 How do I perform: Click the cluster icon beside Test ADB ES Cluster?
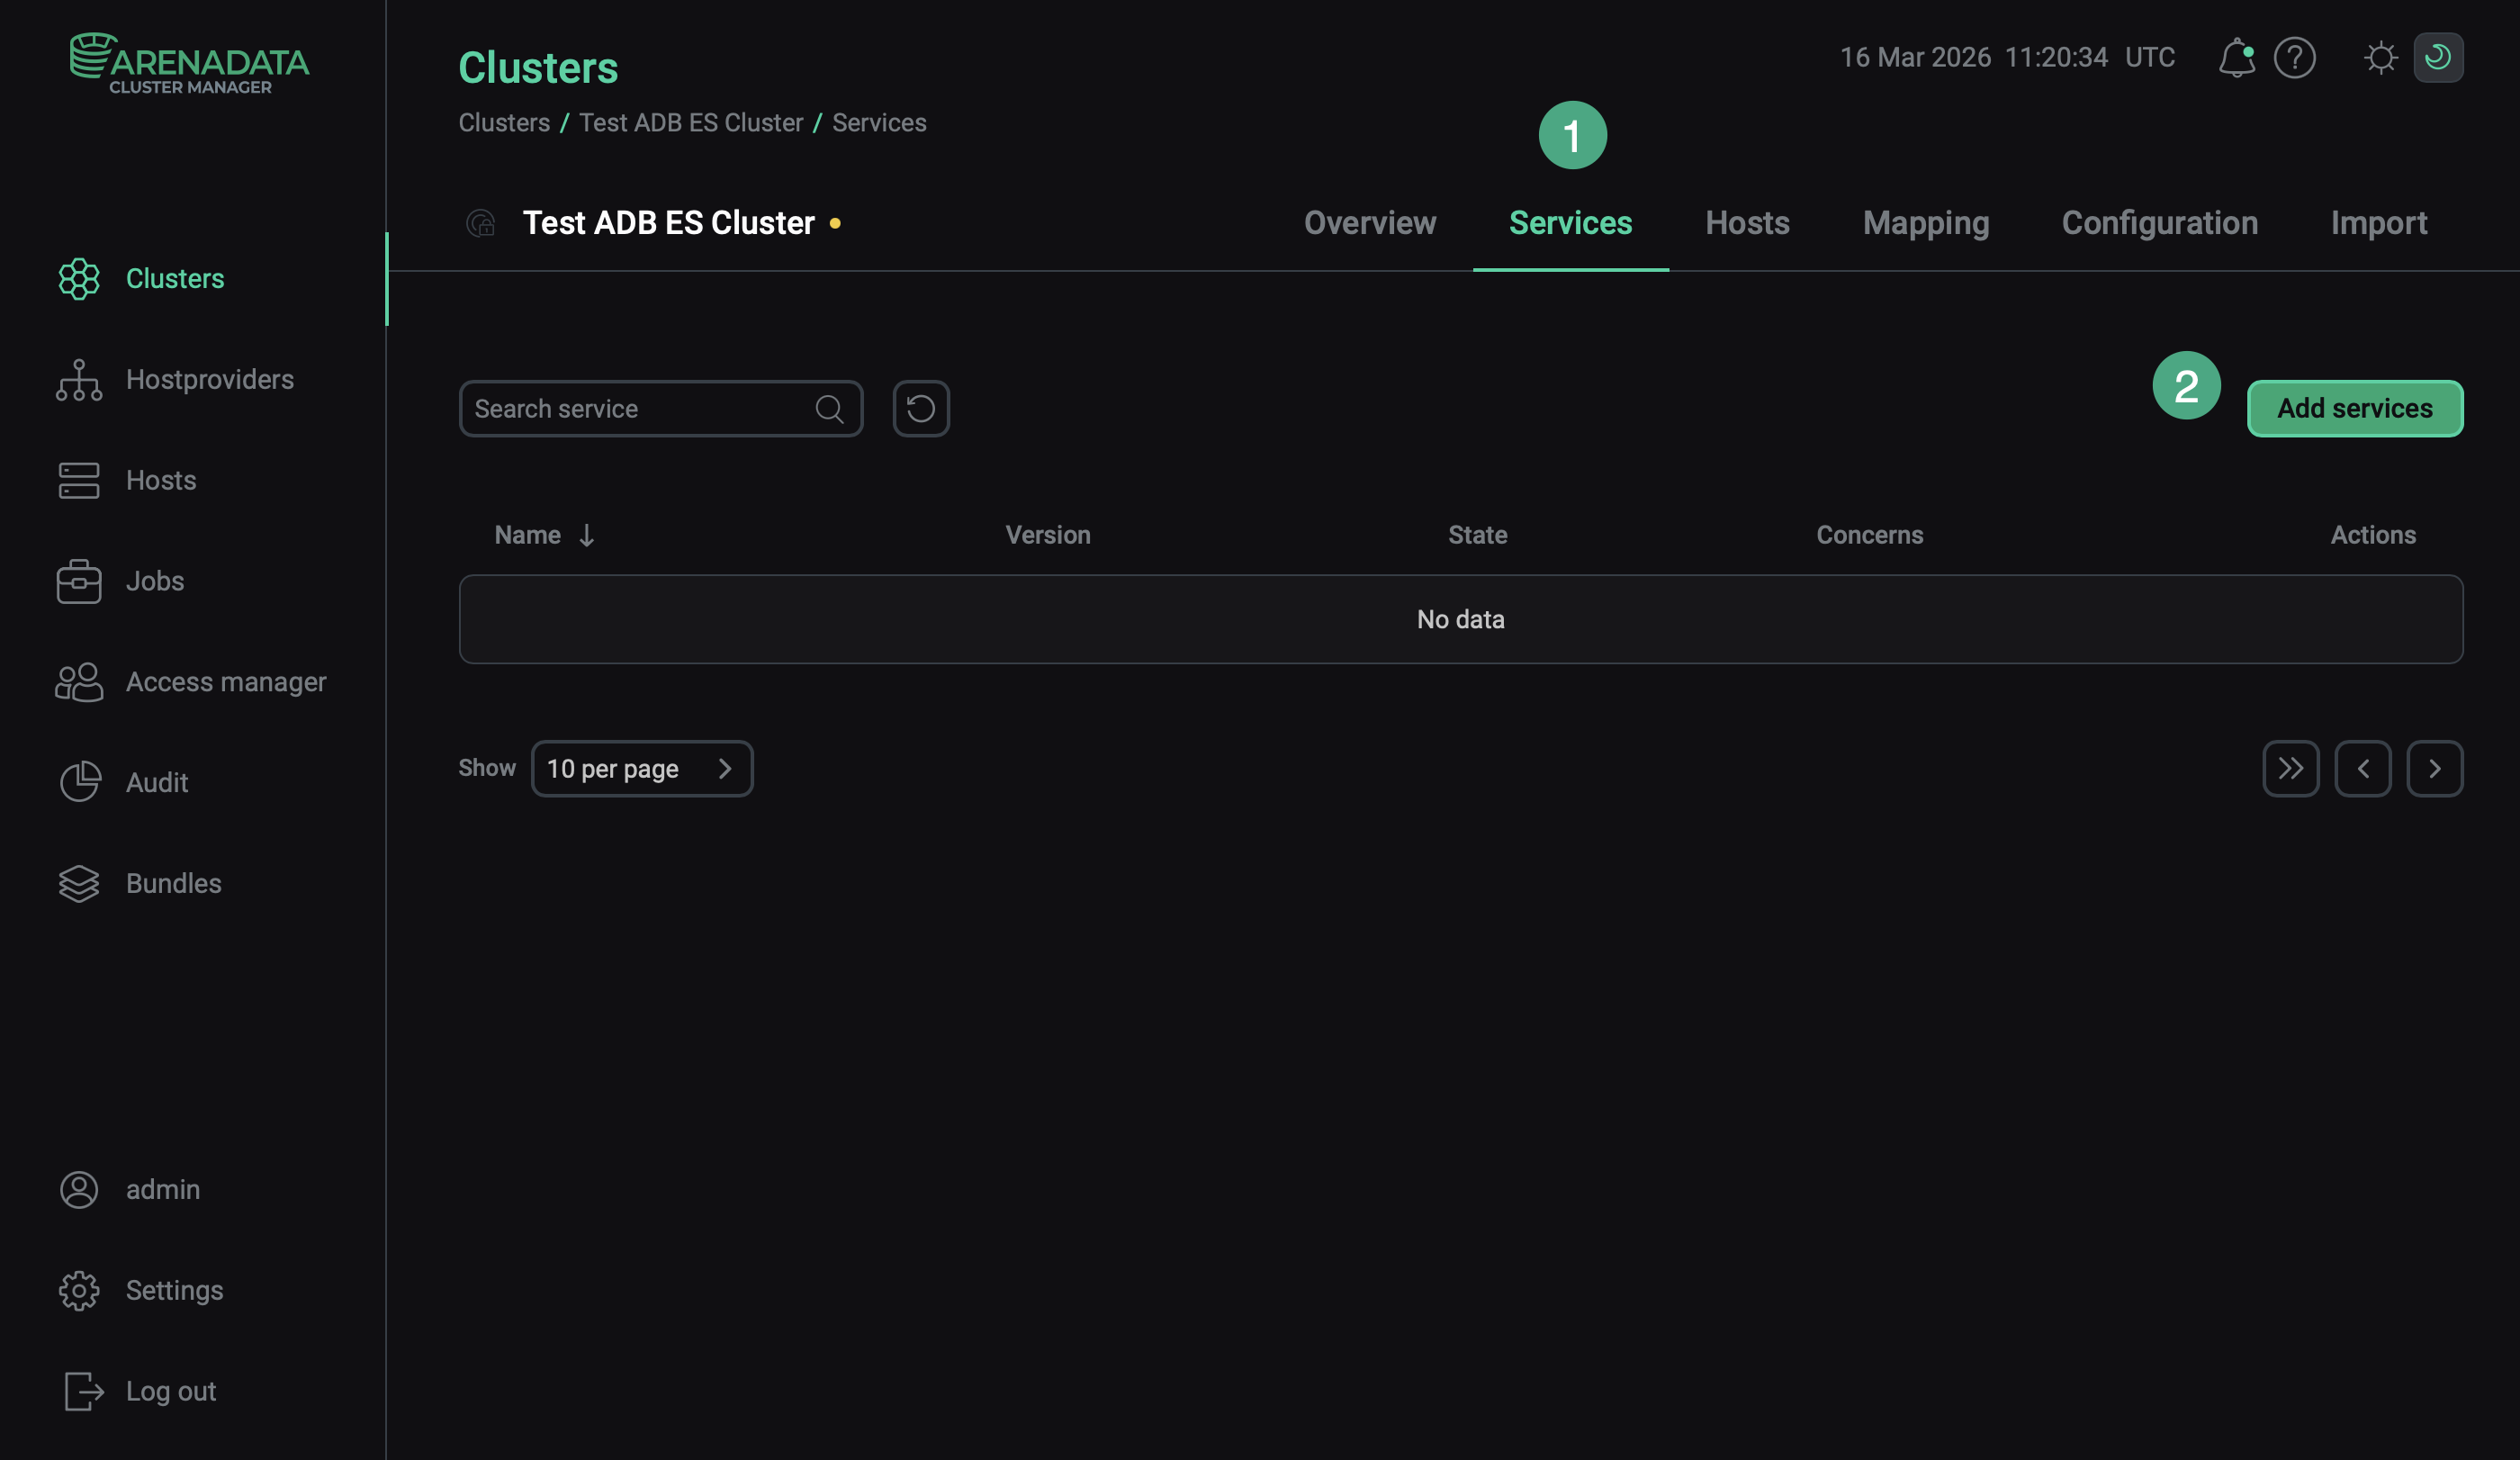[x=481, y=223]
